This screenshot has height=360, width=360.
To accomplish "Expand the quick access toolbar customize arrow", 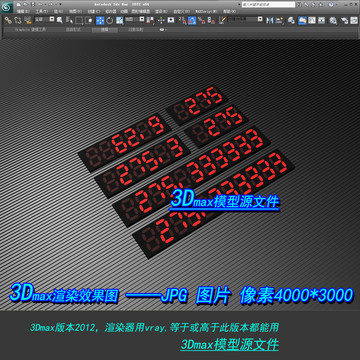I will [60, 4].
